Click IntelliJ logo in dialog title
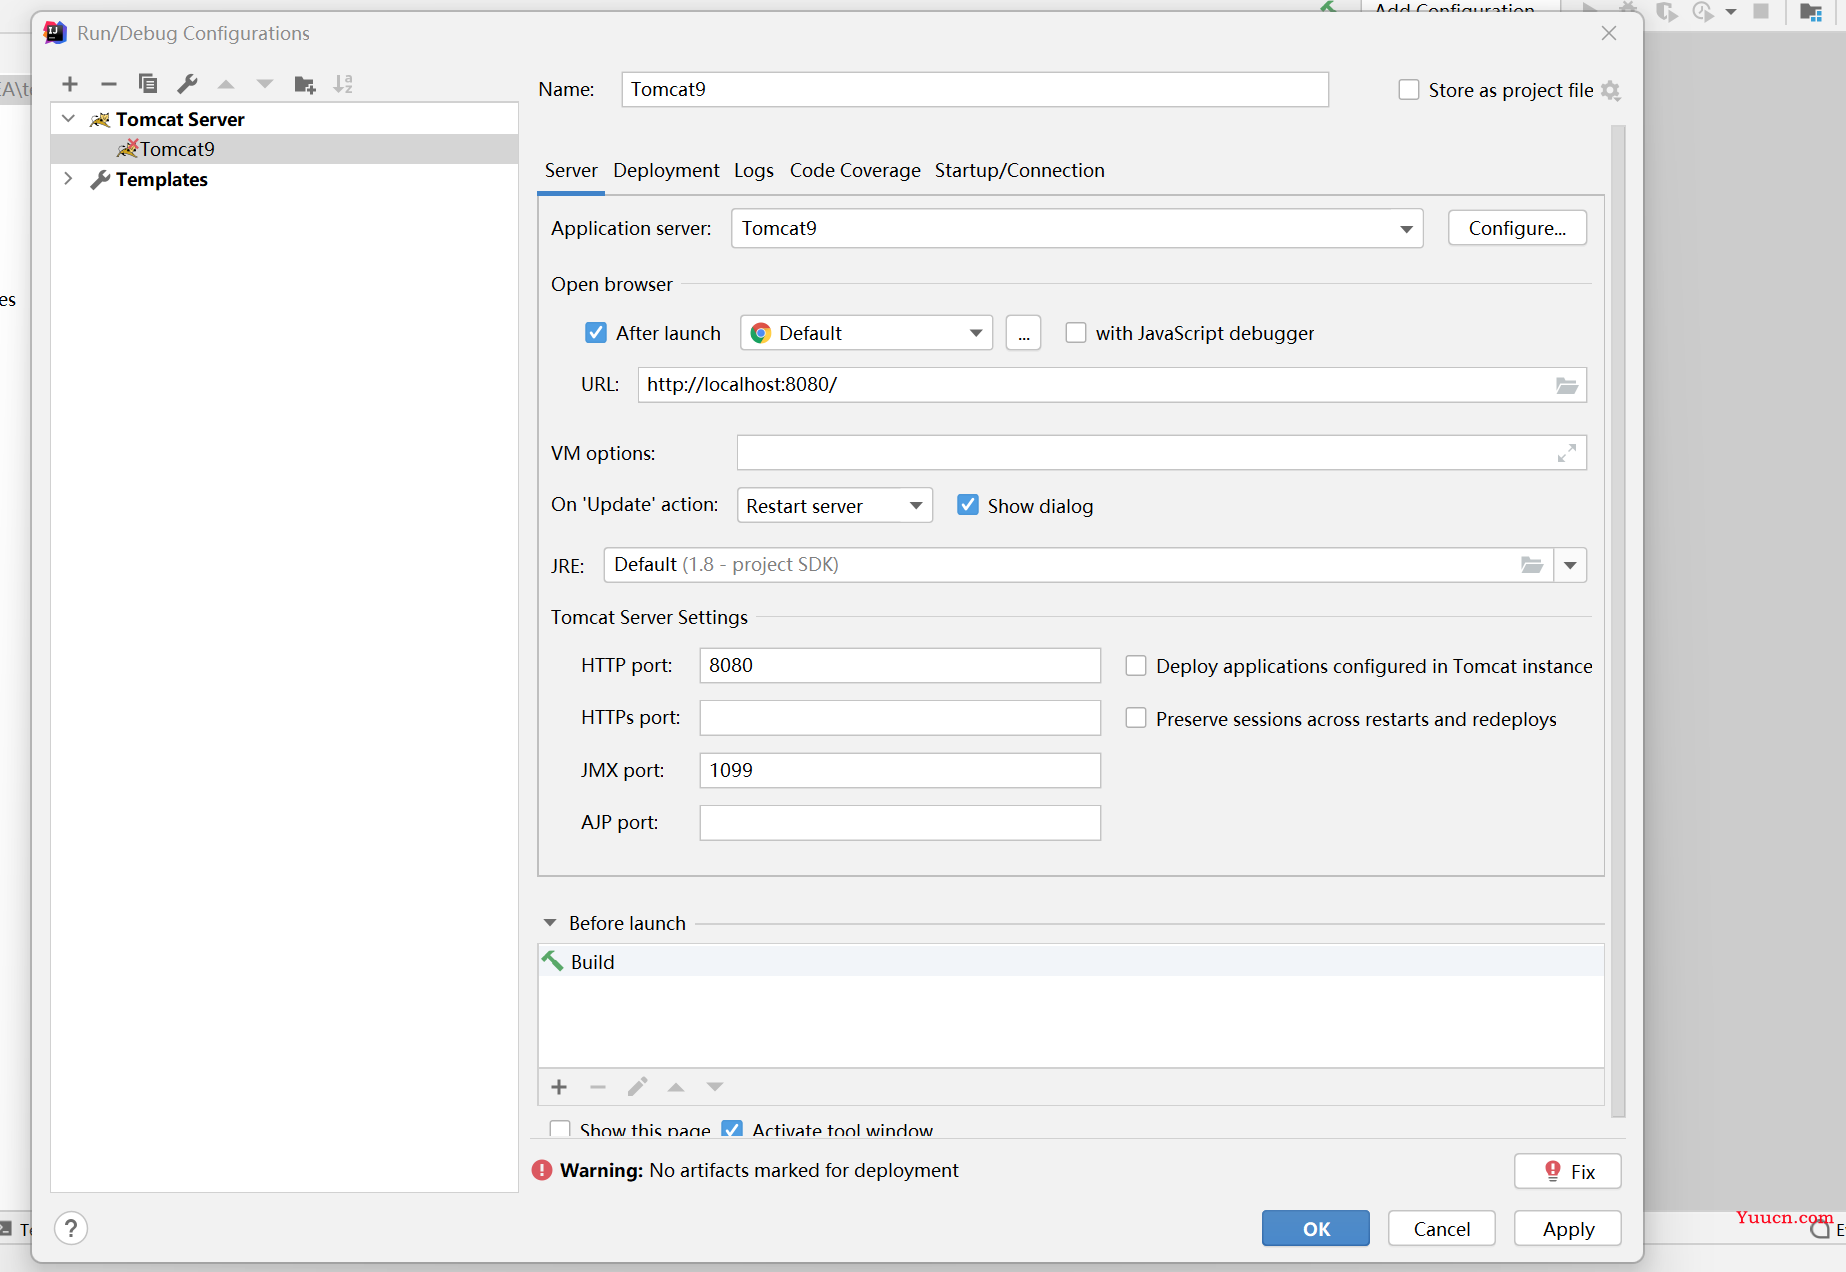The height and width of the screenshot is (1272, 1846). (x=55, y=33)
